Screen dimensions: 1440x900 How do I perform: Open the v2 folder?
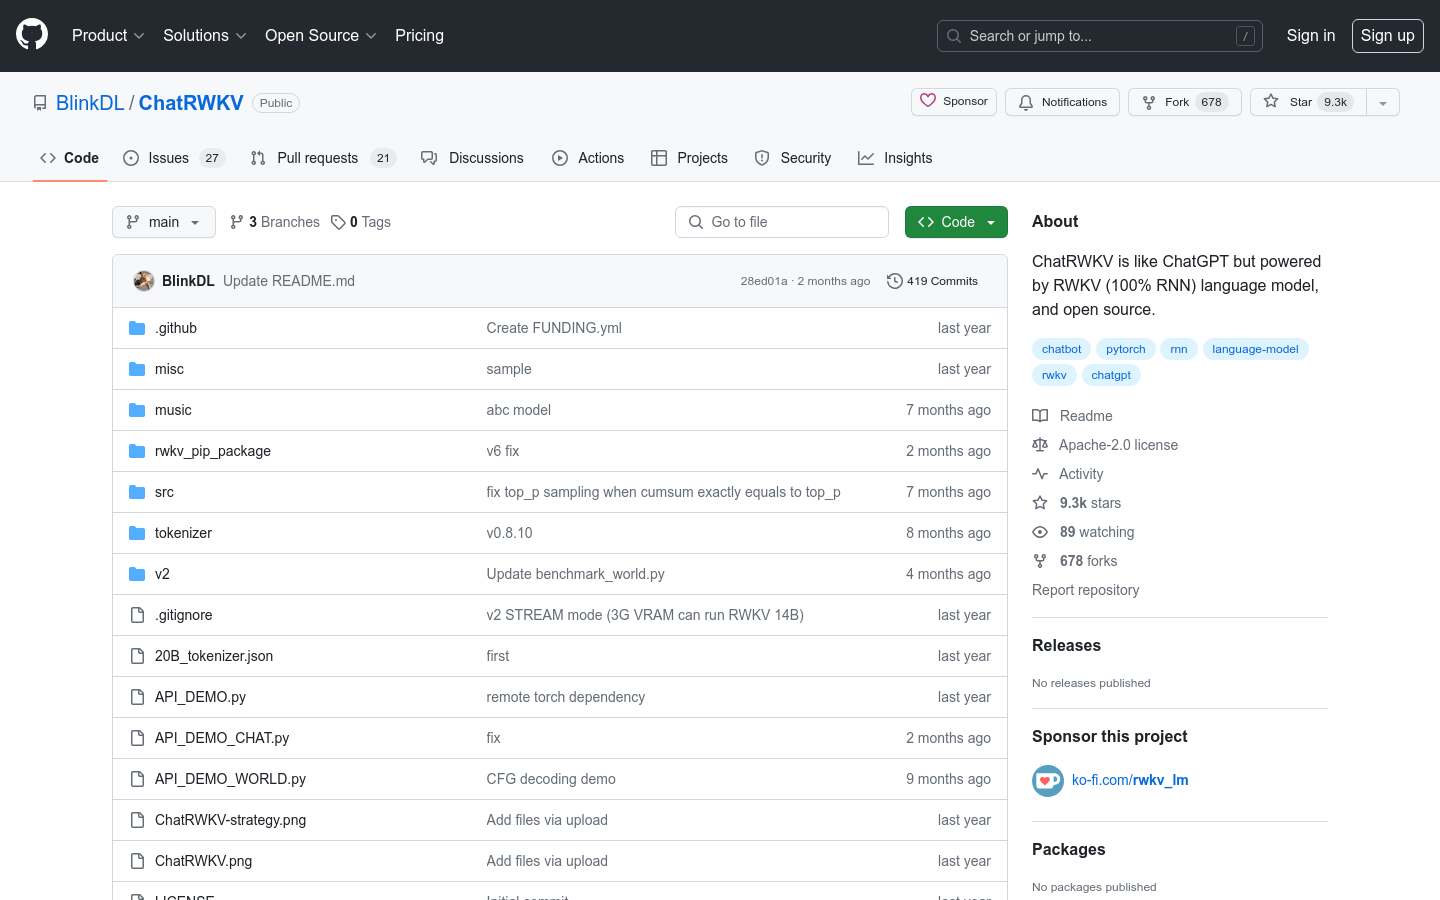point(162,574)
